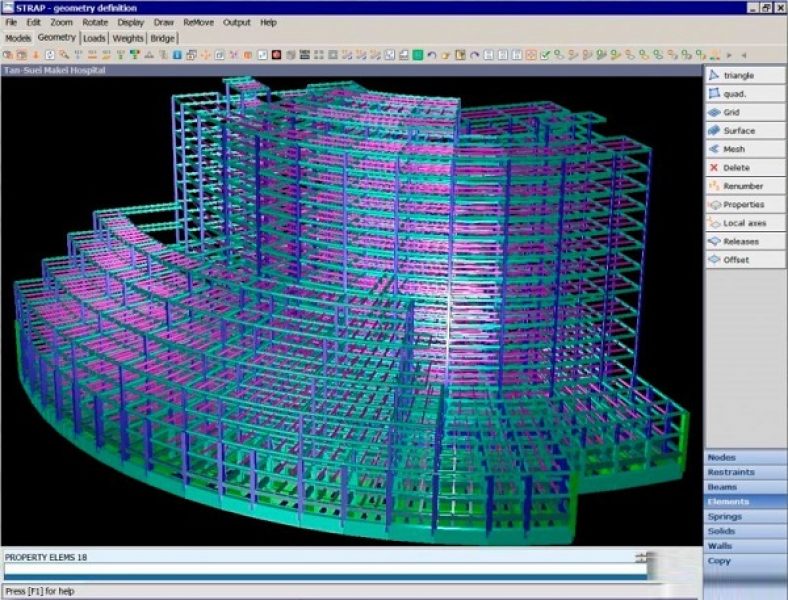Open the ReMove menu
Image resolution: width=788 pixels, height=600 pixels.
click(198, 22)
